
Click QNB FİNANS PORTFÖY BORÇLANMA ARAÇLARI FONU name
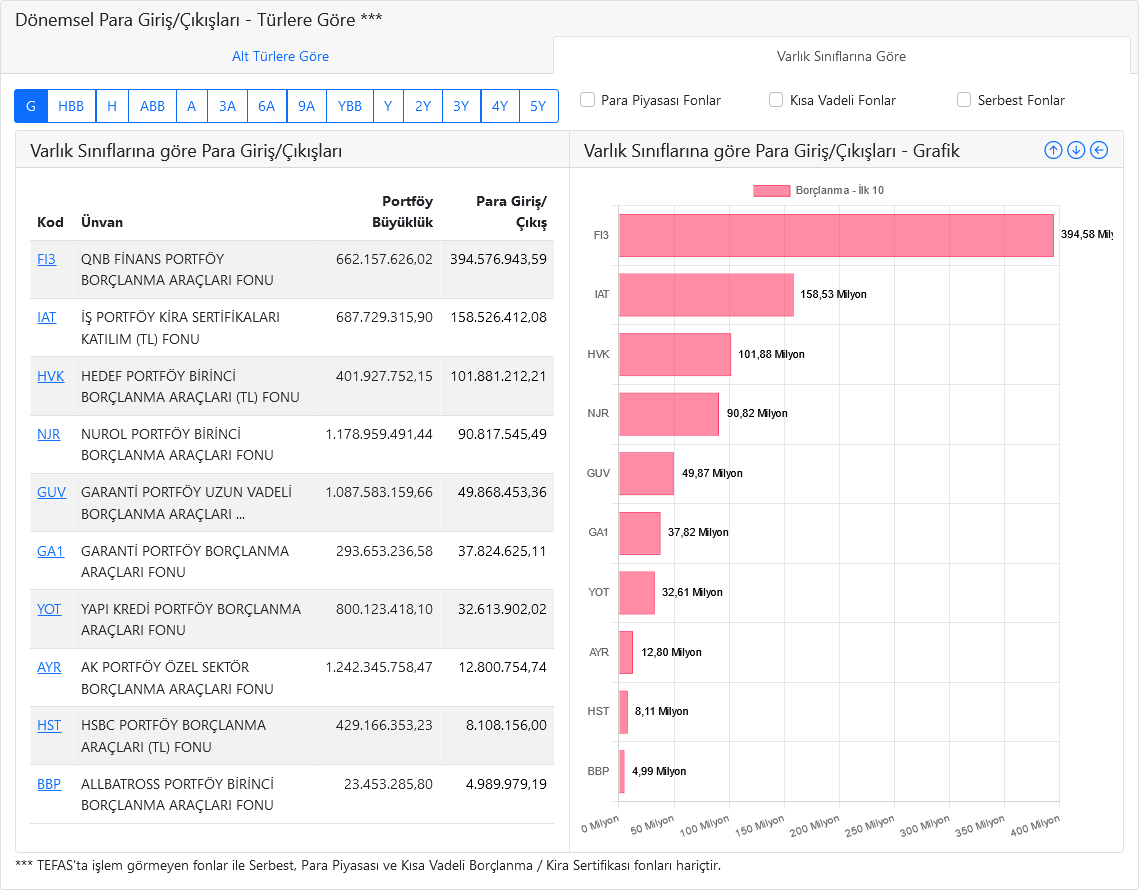pos(177,270)
